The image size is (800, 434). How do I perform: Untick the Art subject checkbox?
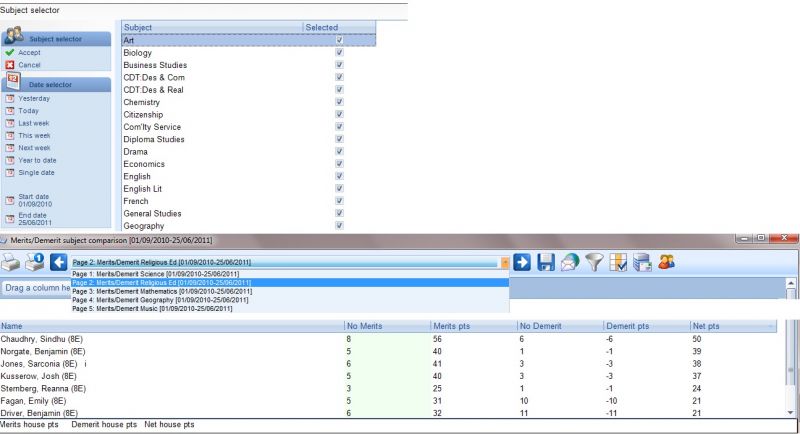[339, 40]
